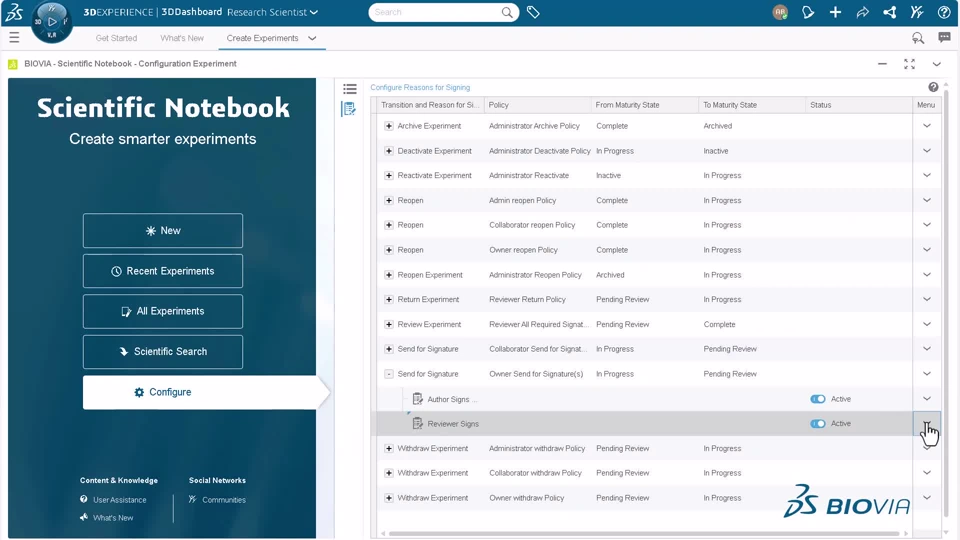This screenshot has height=540, width=960.
Task: Toggle the Author Signs Active switch
Action: [817, 399]
